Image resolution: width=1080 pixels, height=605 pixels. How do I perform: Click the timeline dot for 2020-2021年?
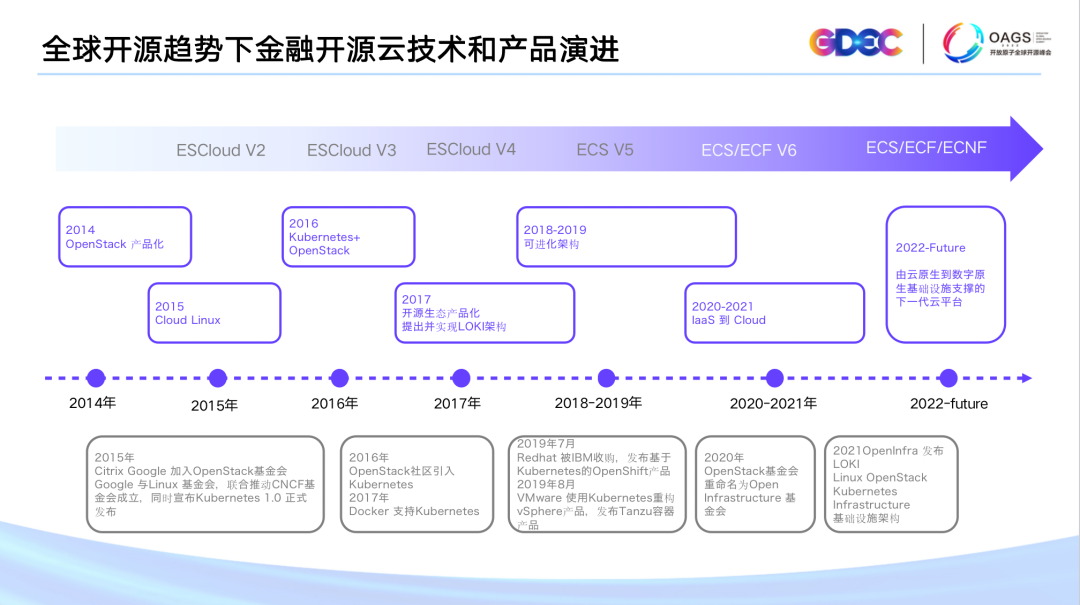775,378
